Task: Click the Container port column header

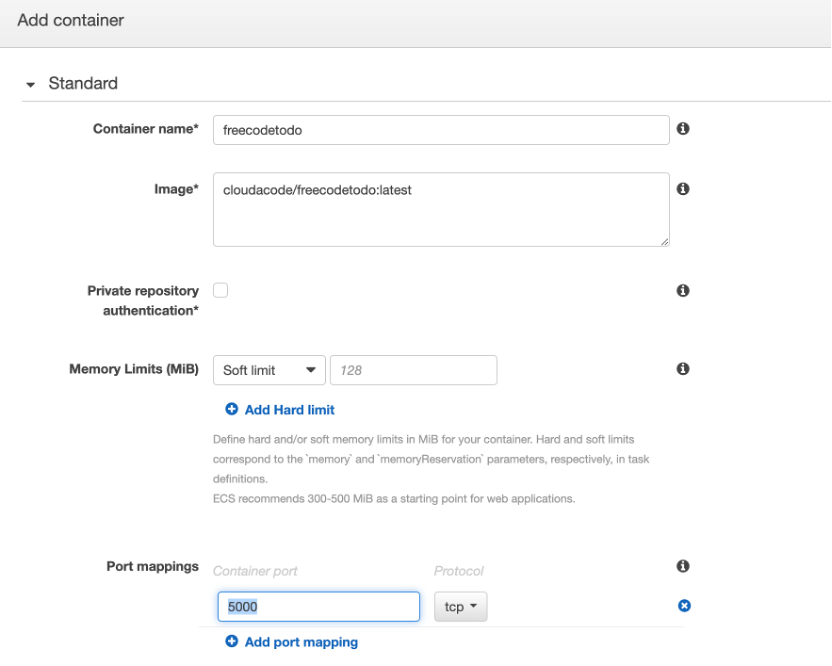Action: [x=255, y=571]
